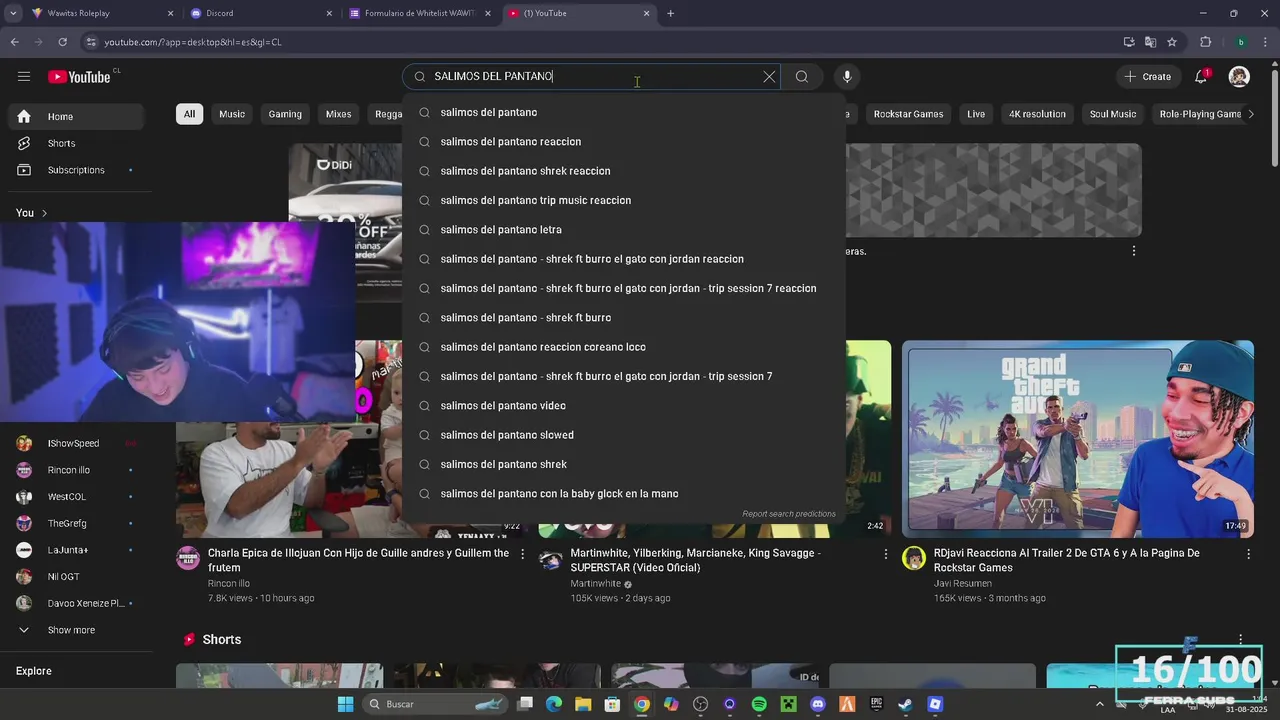The width and height of the screenshot is (1280, 720).
Task: Select the Mixes category chip
Action: (339, 114)
